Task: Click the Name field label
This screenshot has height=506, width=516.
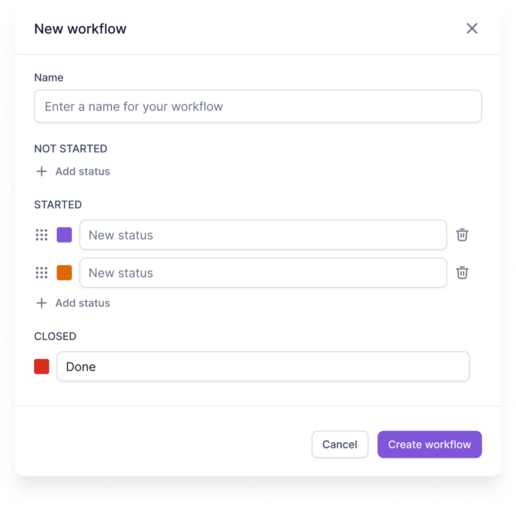Action: pos(49,78)
